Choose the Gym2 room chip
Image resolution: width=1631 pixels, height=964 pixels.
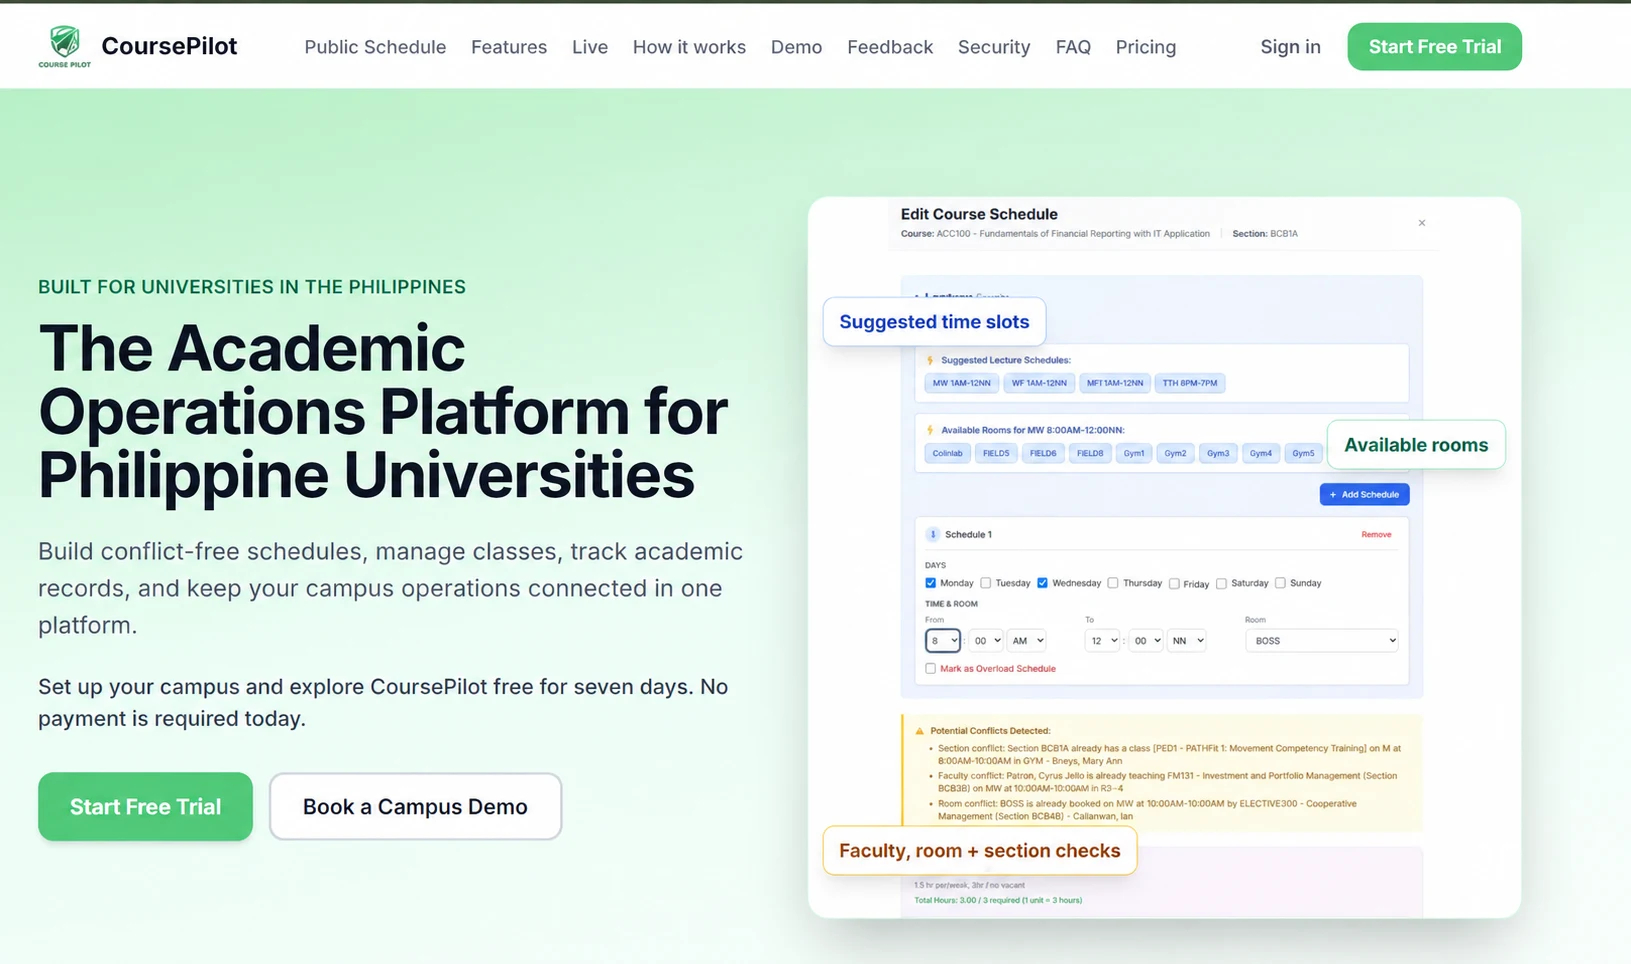click(1175, 453)
